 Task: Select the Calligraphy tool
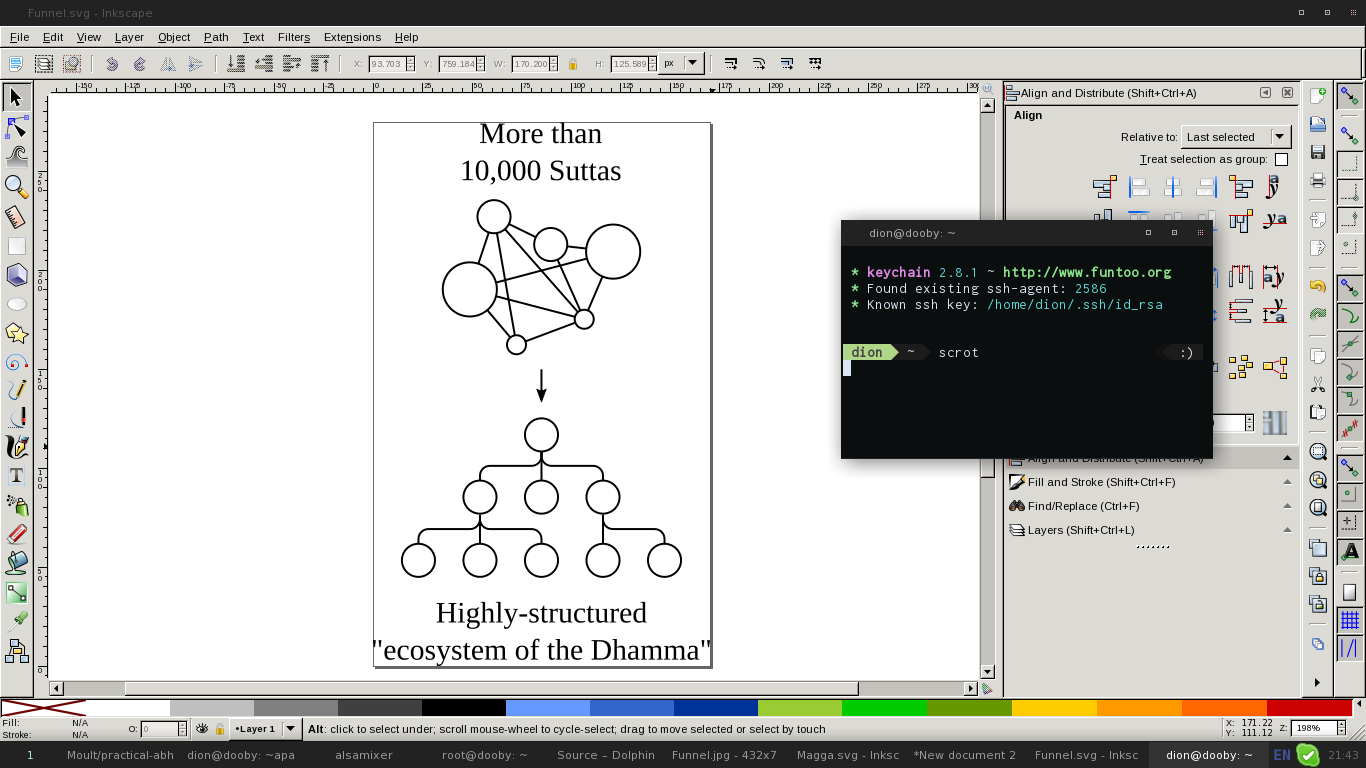click(x=16, y=447)
